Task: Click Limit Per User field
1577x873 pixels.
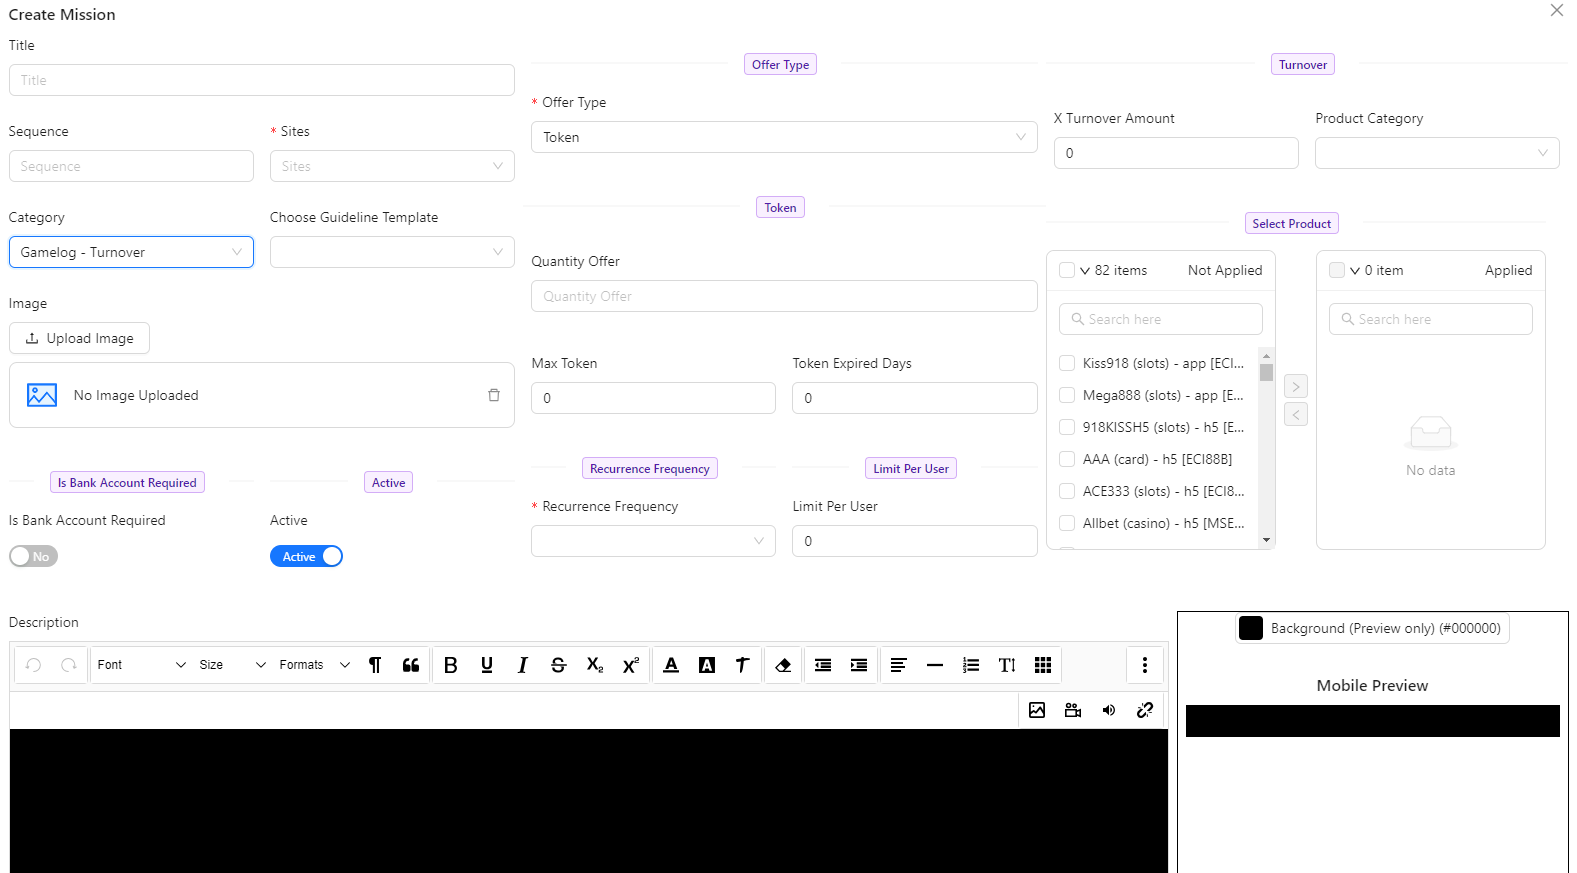Action: coord(915,541)
